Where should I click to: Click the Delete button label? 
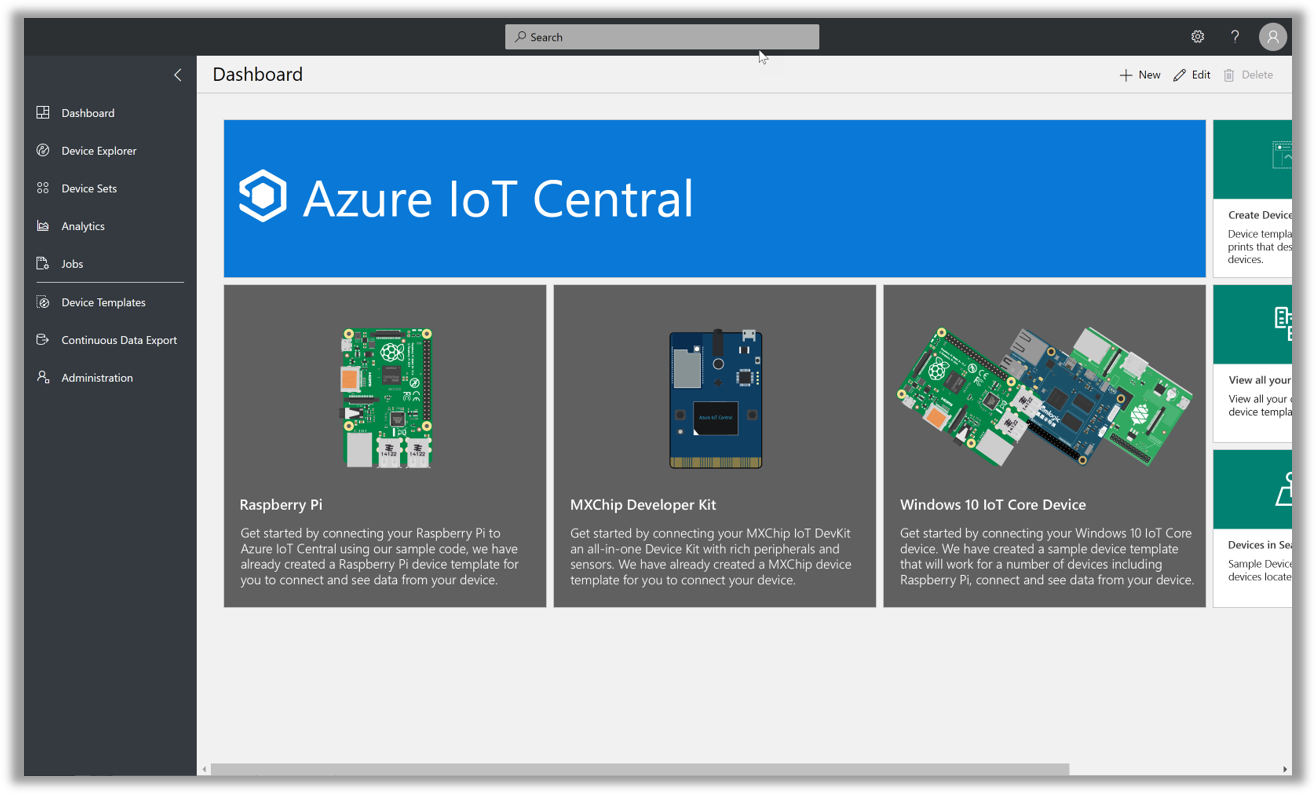[x=1257, y=75]
